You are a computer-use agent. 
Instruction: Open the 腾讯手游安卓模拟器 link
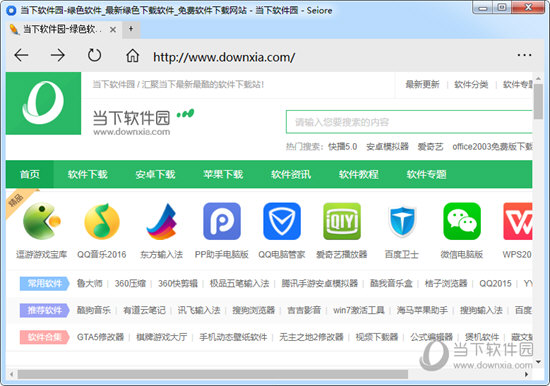click(320, 283)
